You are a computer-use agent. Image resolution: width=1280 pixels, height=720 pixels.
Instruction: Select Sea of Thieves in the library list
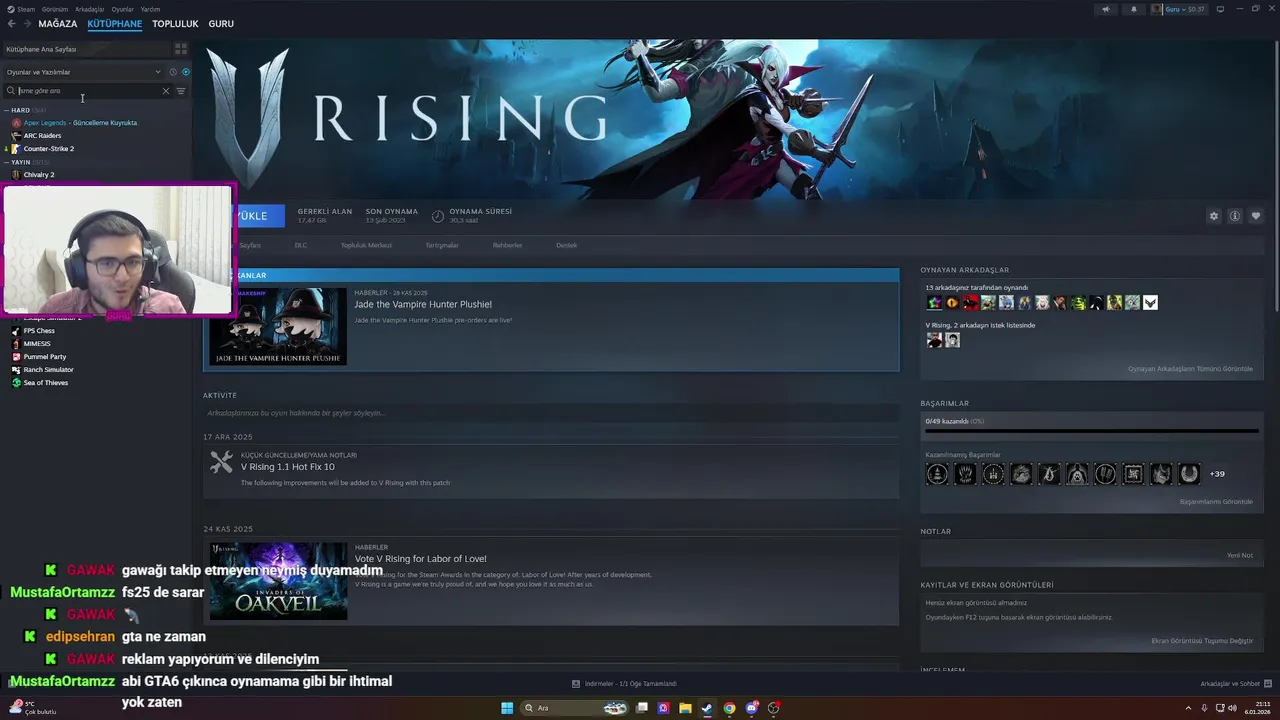[x=46, y=383]
